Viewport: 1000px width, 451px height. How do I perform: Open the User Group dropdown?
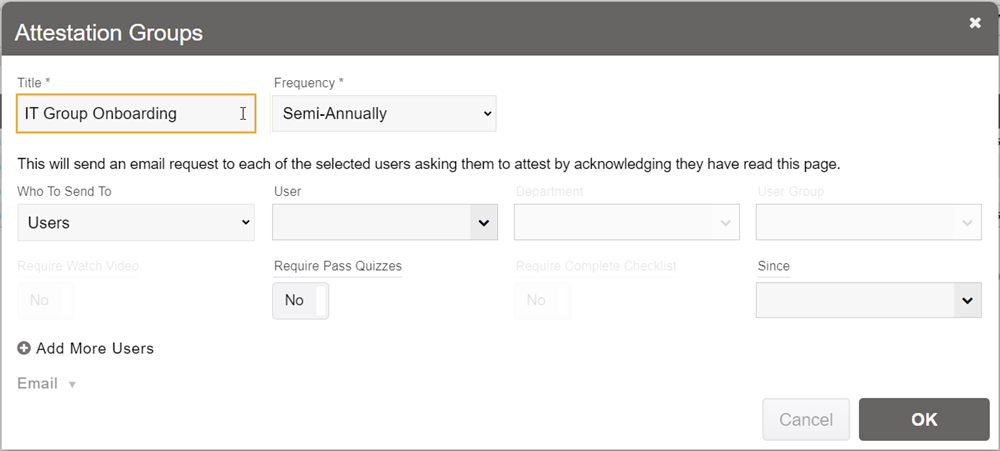coord(868,223)
